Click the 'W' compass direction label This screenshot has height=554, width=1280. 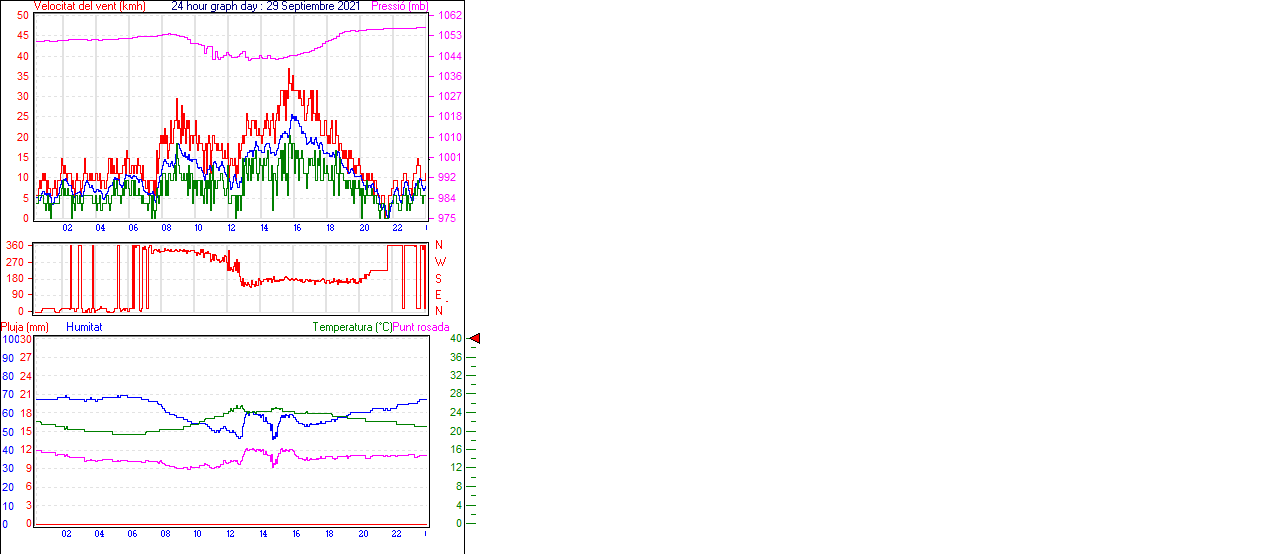439,262
